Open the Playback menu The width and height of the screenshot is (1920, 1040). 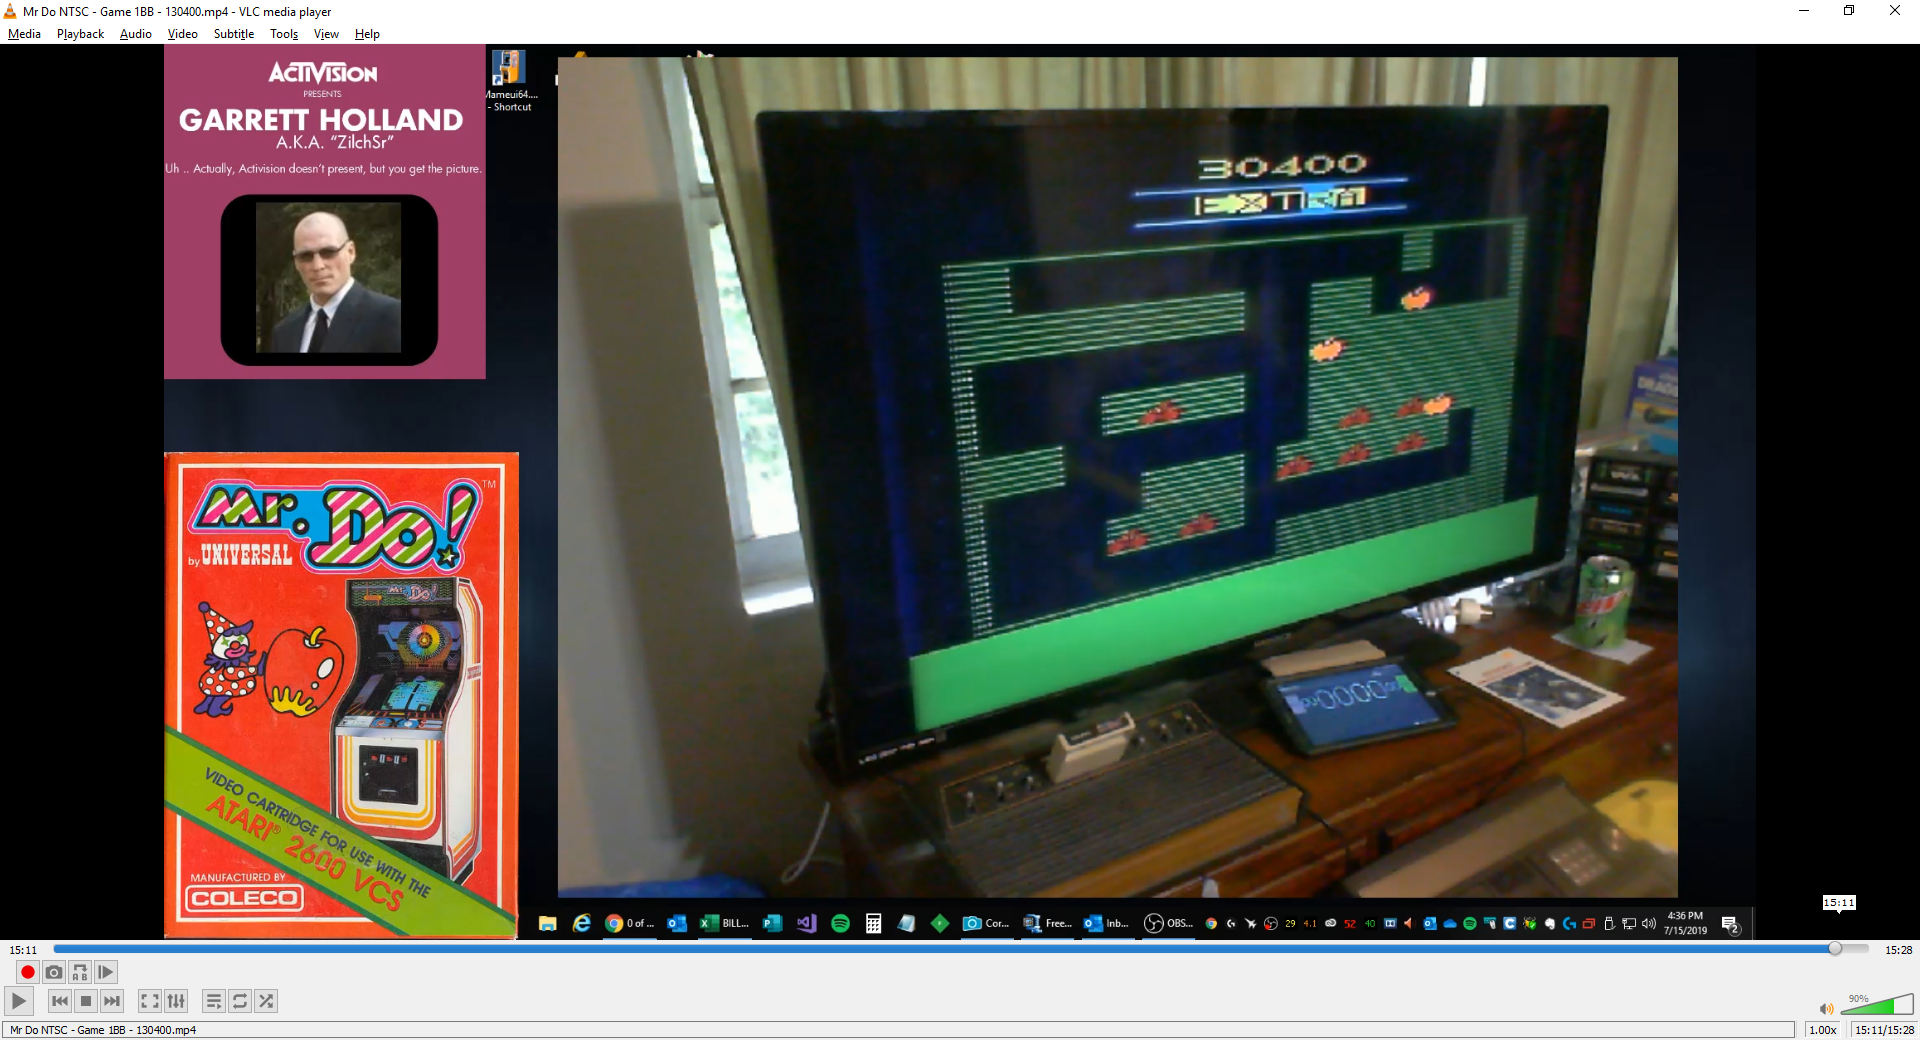coord(80,34)
